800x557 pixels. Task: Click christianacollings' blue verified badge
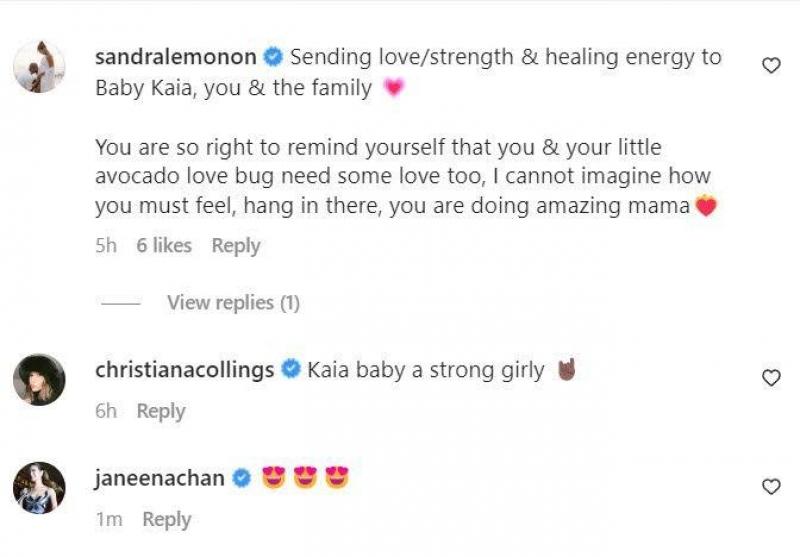pos(291,370)
